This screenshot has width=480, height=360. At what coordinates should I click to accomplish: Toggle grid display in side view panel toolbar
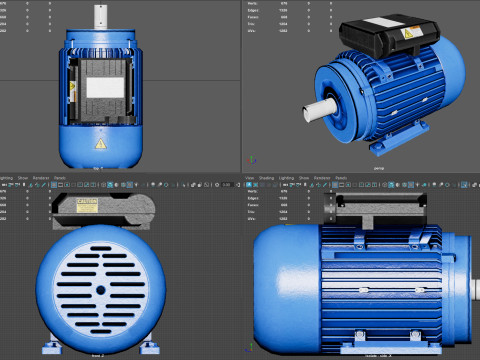coord(335,184)
